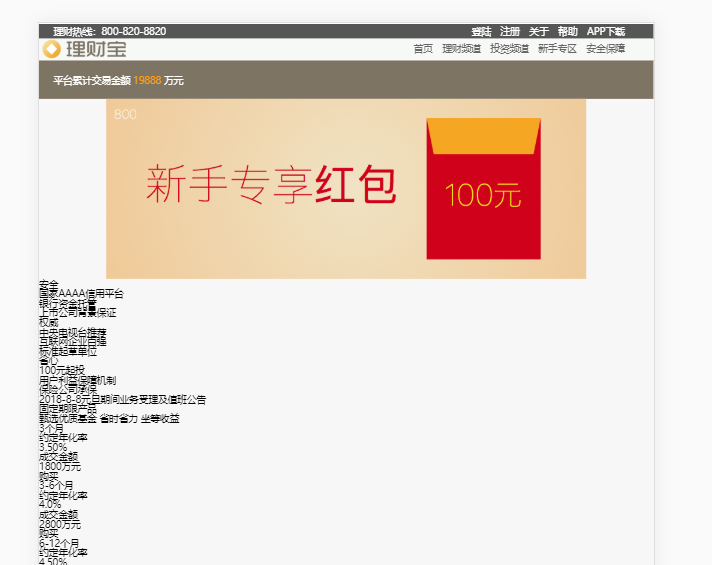This screenshot has width=712, height=565.
Task: Go to the 关于 about page
Action: pos(539,31)
